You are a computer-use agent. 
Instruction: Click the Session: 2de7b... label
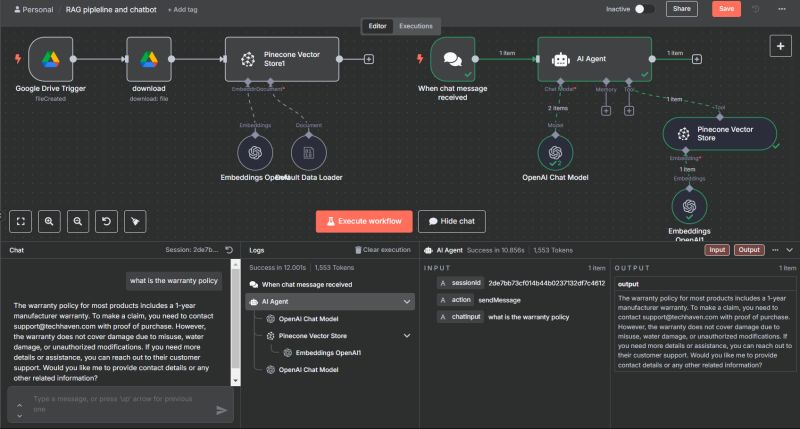point(191,250)
